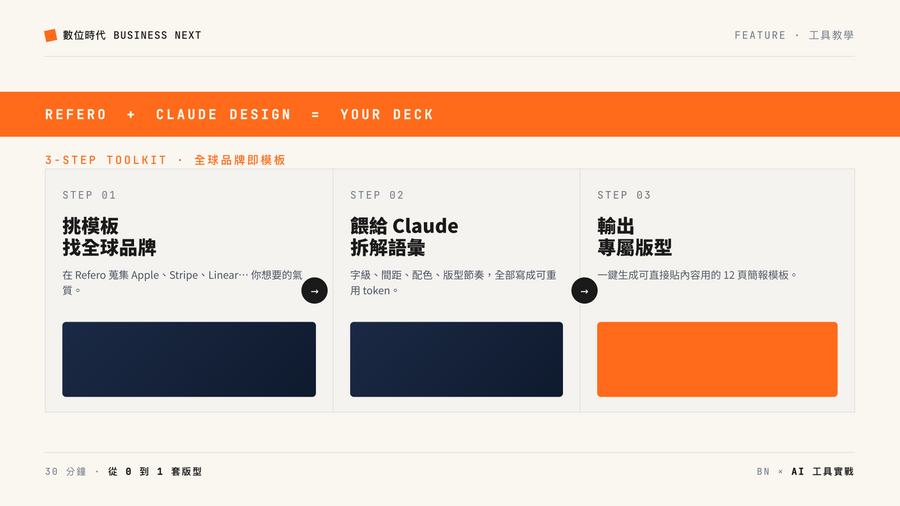
Task: Click the 30 分鐘 footer text
Action: pos(65,472)
